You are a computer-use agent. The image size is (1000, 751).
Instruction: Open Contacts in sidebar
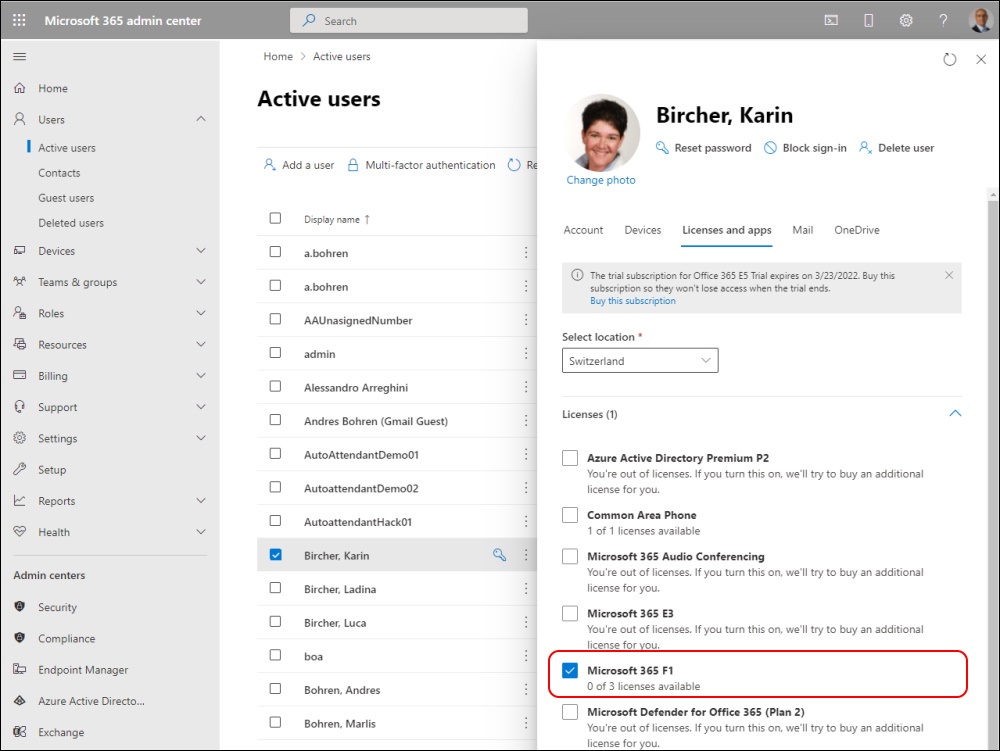coord(59,173)
